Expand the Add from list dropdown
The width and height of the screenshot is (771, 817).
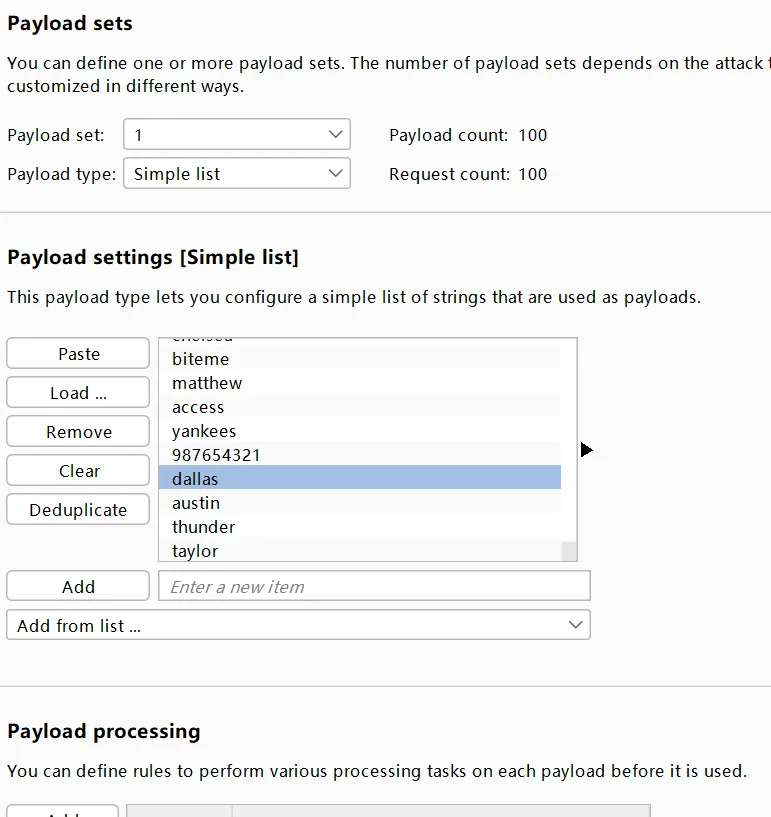(x=298, y=625)
